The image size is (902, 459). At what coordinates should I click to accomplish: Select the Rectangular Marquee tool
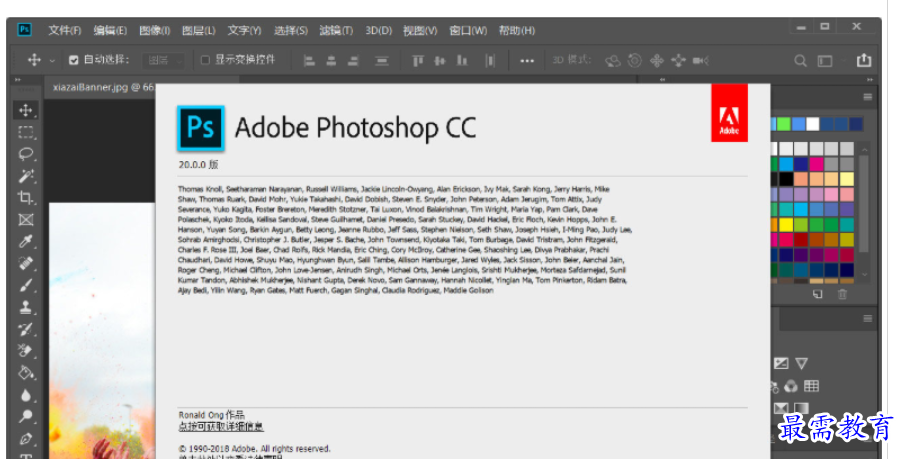26,132
